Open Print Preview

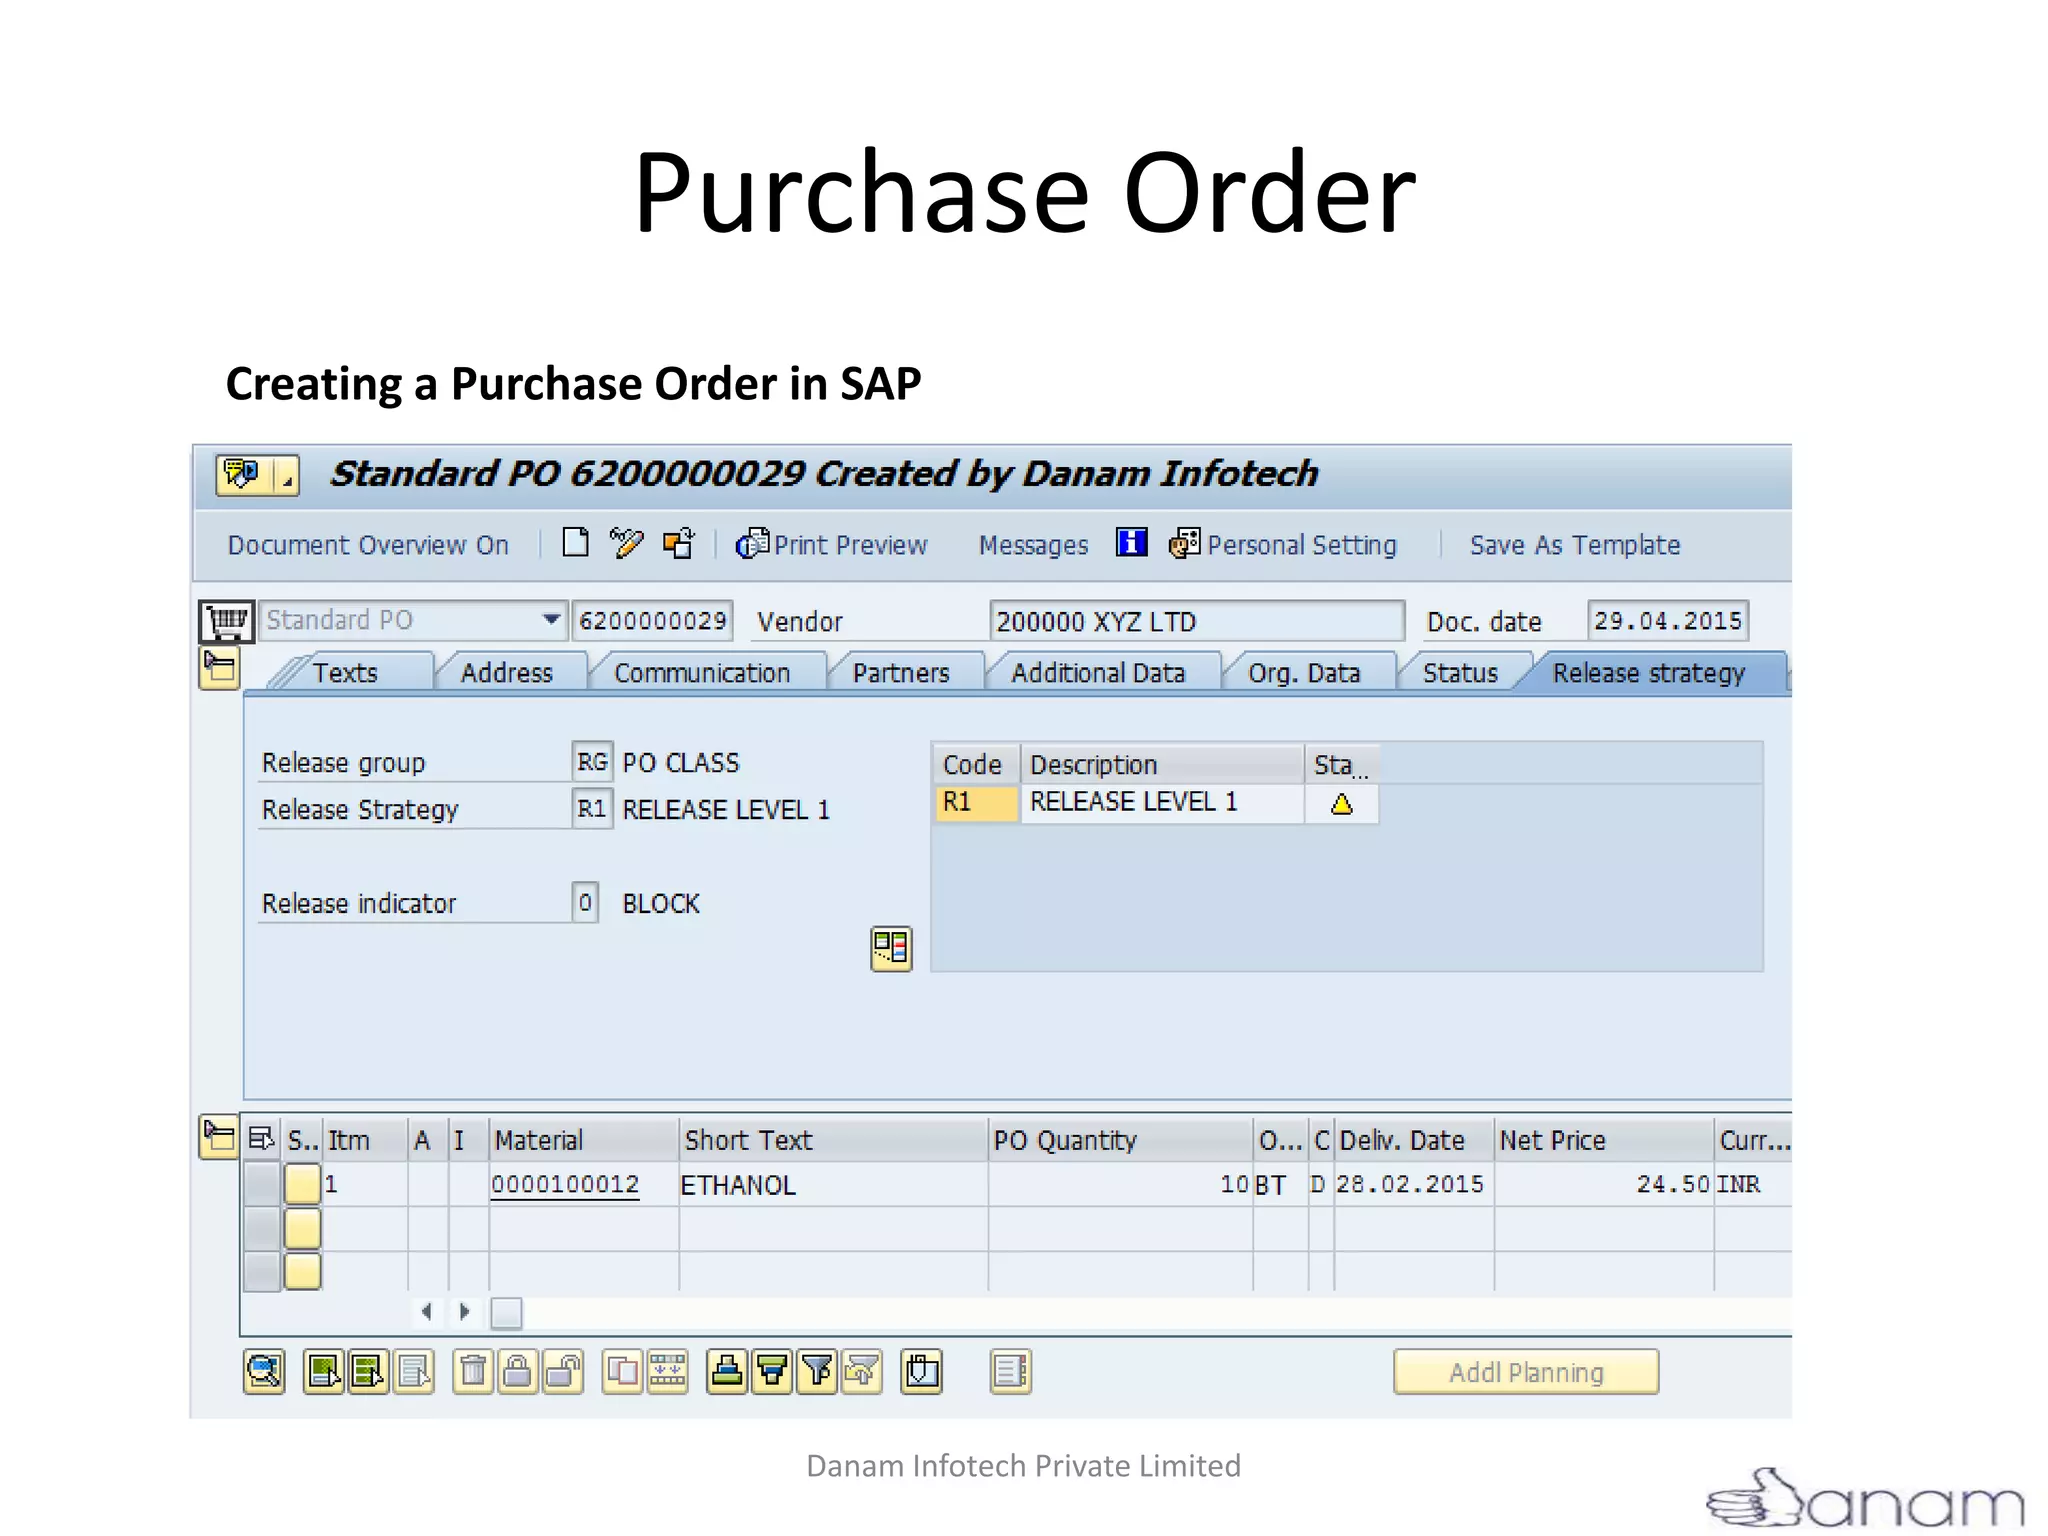coord(831,545)
